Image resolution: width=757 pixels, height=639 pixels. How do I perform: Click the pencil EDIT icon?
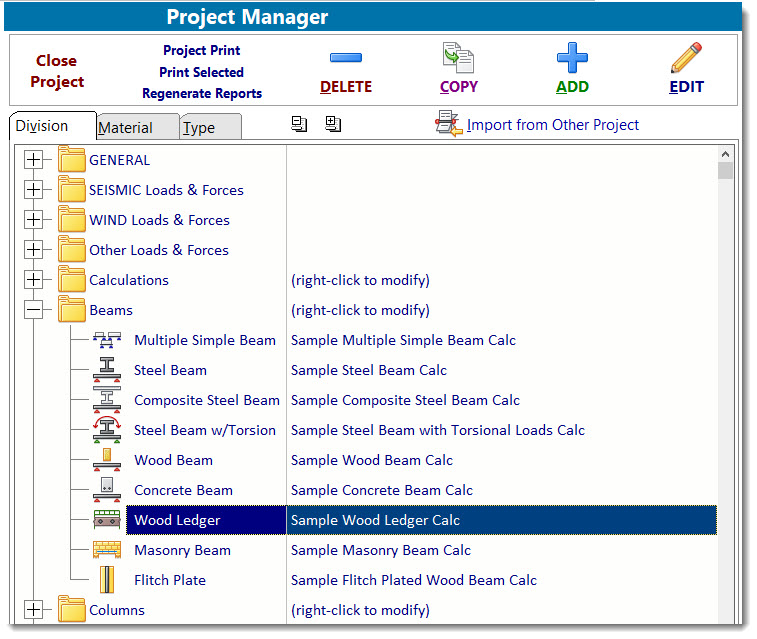click(686, 58)
